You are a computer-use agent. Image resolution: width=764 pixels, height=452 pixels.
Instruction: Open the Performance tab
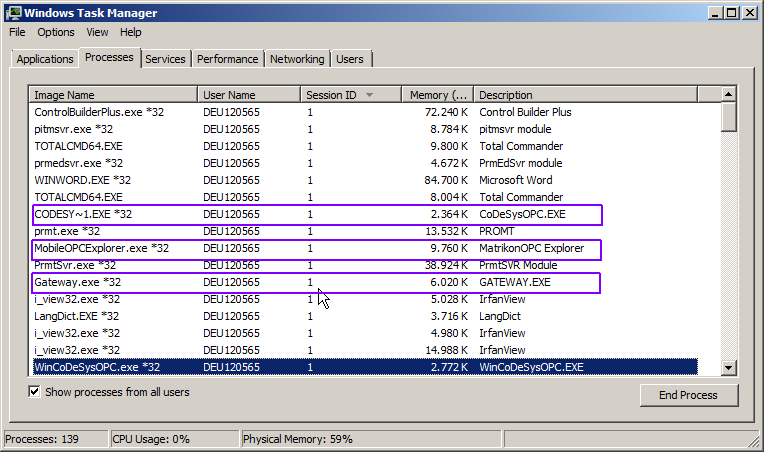click(x=228, y=59)
